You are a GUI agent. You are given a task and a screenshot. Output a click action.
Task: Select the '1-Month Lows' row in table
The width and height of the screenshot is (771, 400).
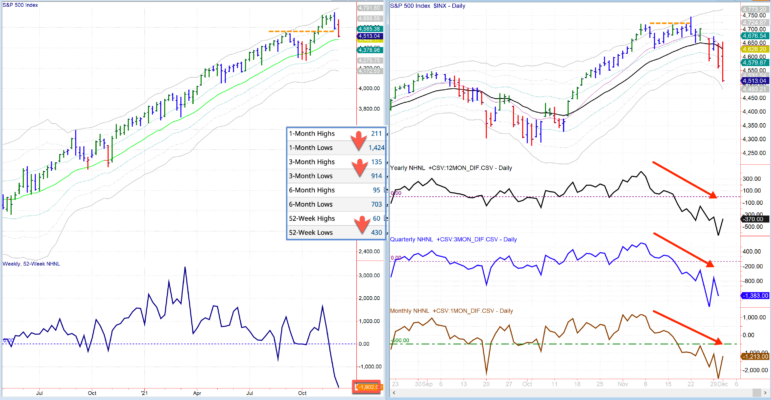click(336, 148)
